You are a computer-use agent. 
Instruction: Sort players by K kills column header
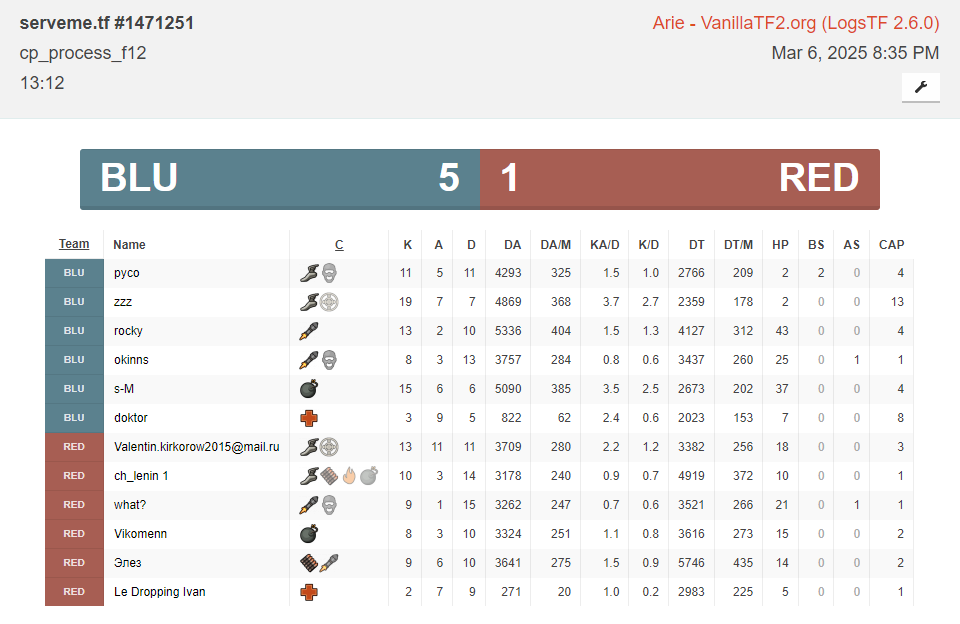point(407,245)
